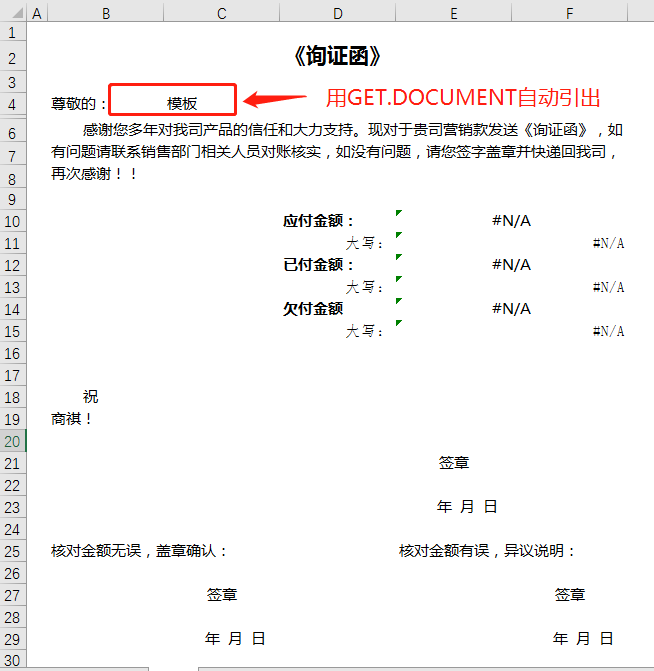Image resolution: width=654 pixels, height=671 pixels.
Task: Select the #N/A value next to 欠付金额
Action: pyautogui.click(x=511, y=309)
